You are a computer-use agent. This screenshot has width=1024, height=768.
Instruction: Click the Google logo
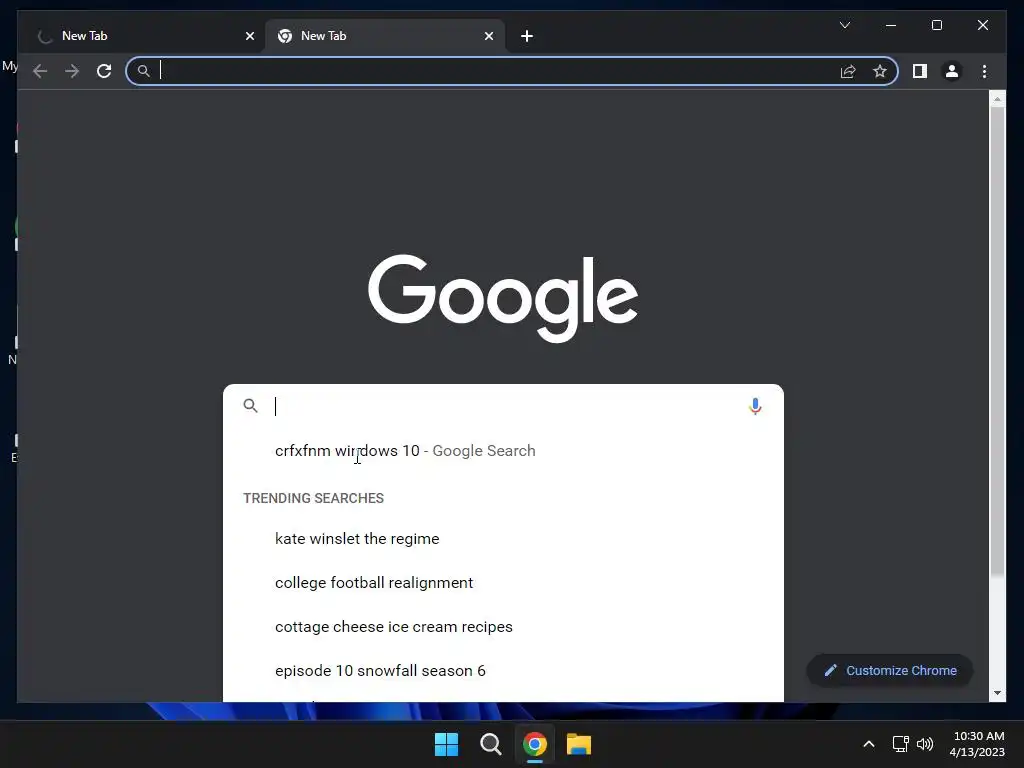[503, 298]
